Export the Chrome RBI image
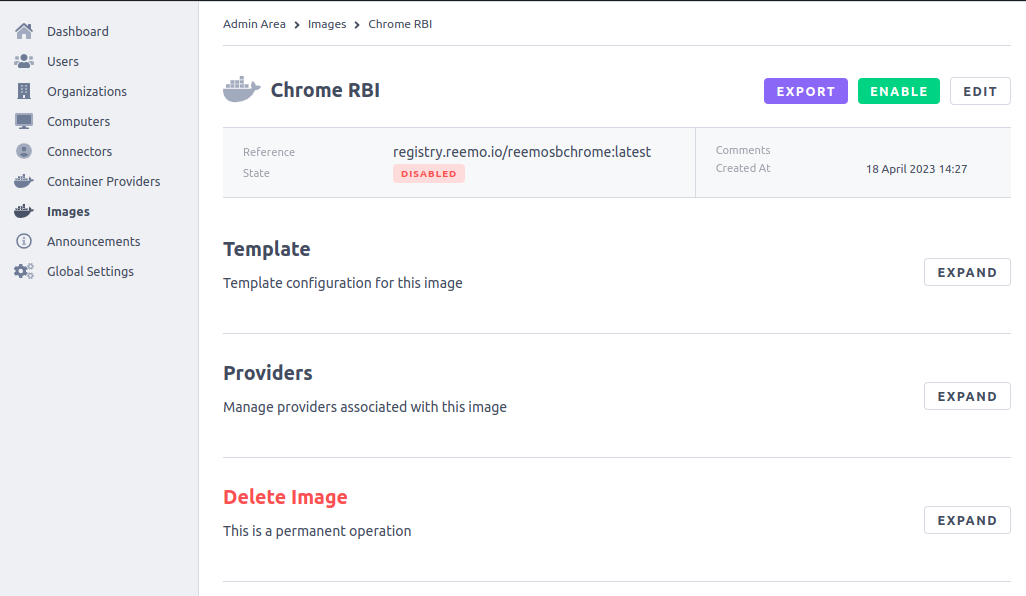The width and height of the screenshot is (1026, 596). (805, 91)
